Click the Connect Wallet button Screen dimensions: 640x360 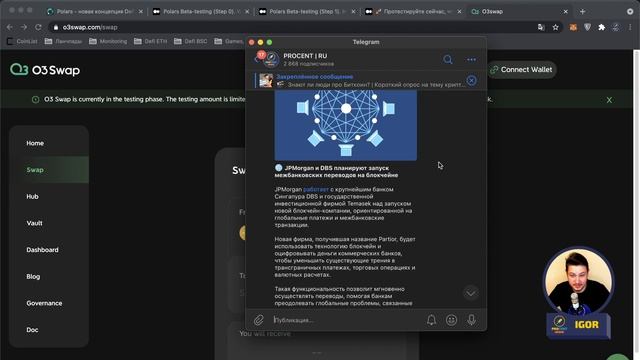click(521, 70)
